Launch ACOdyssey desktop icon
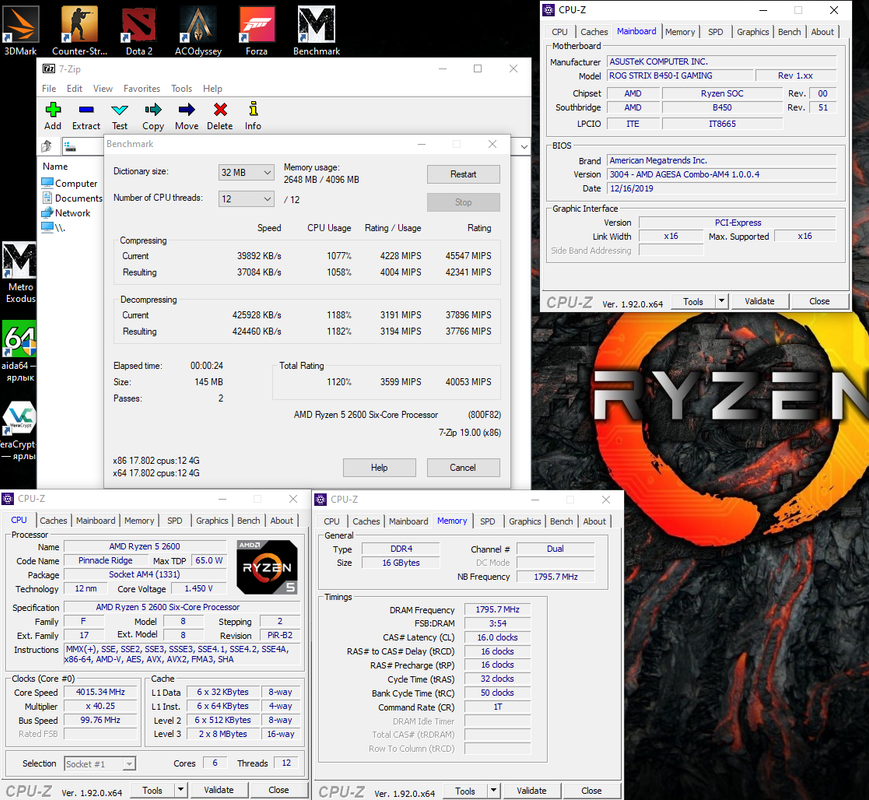The image size is (869, 800). point(198,29)
